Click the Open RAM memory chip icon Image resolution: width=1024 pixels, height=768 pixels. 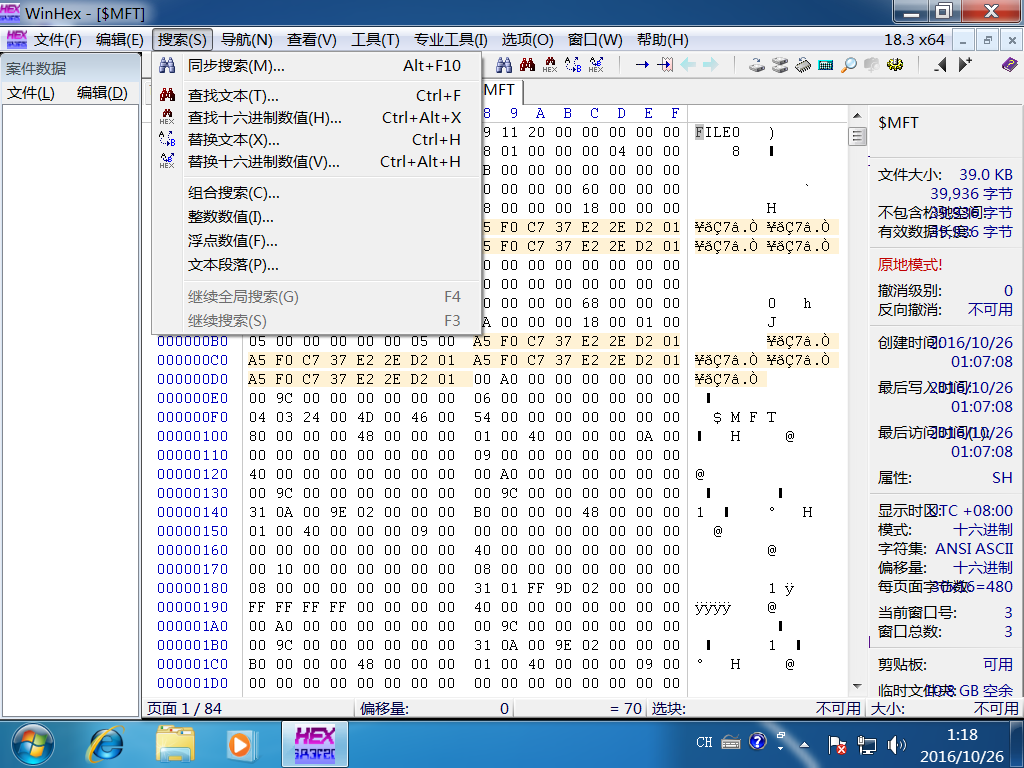point(803,65)
